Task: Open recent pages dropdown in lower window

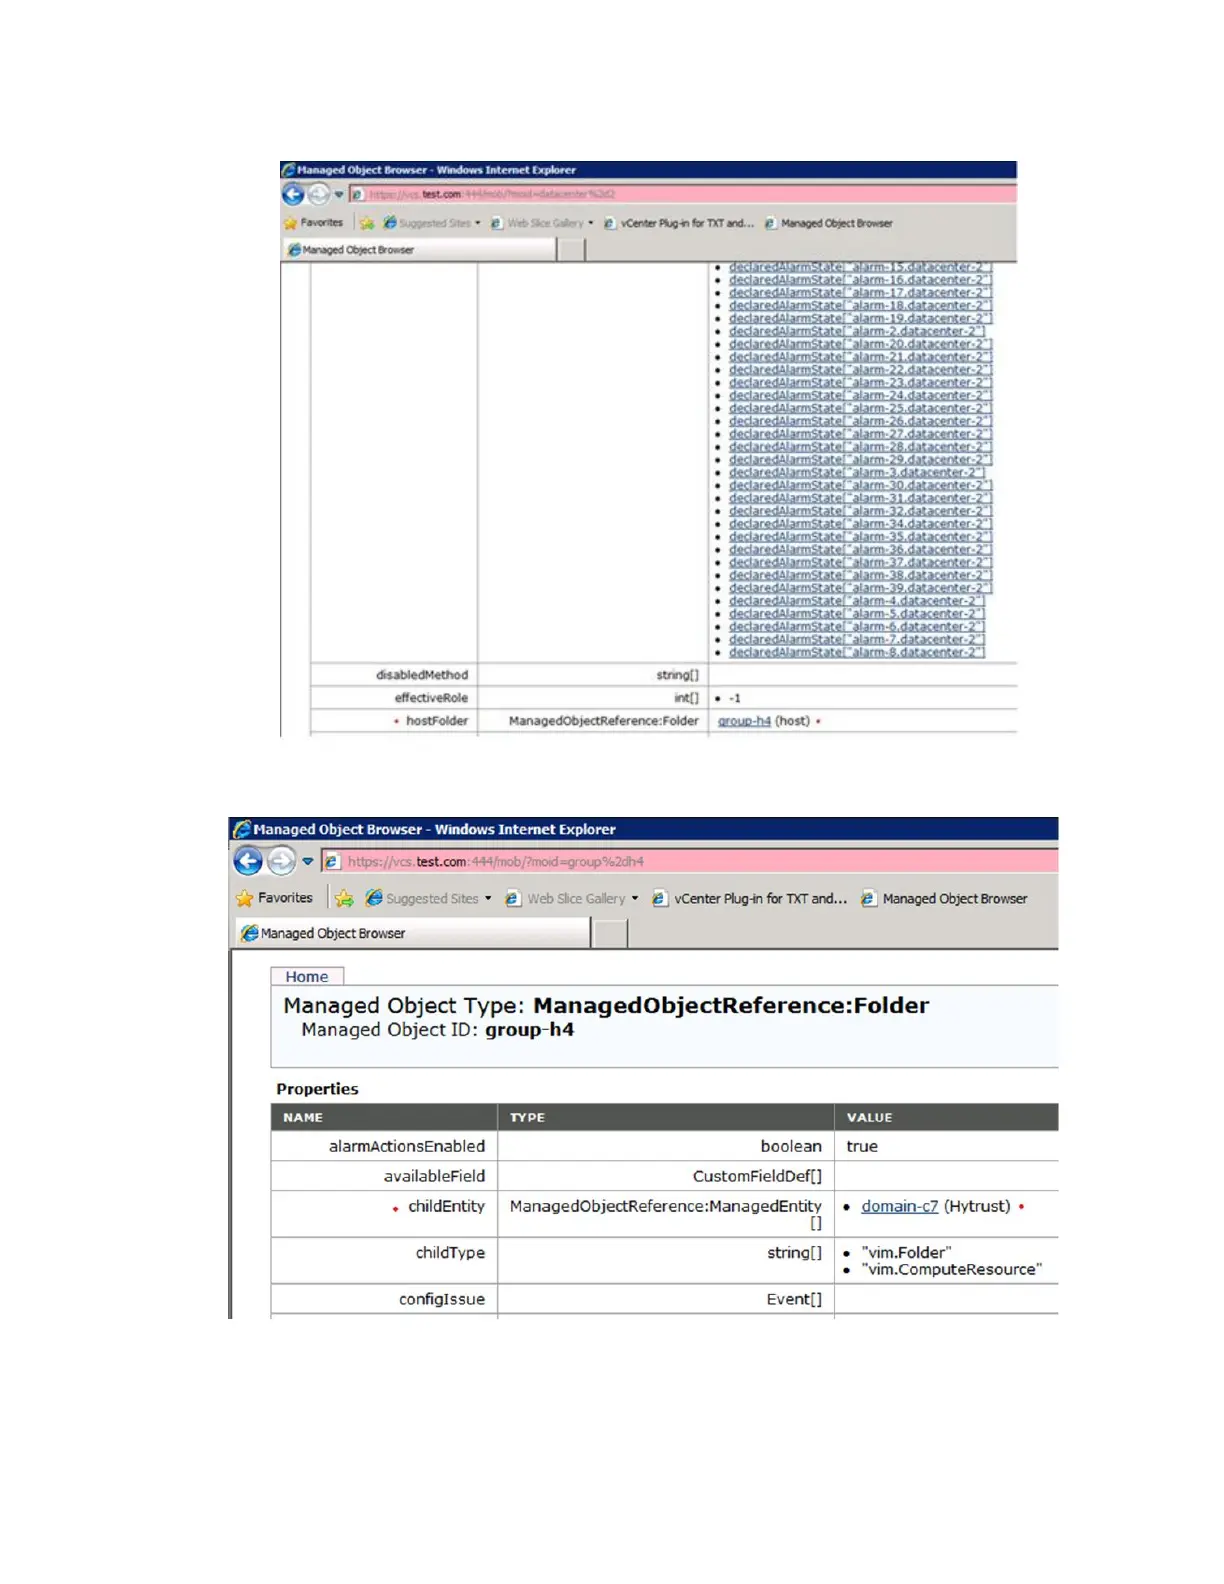Action: (x=308, y=861)
